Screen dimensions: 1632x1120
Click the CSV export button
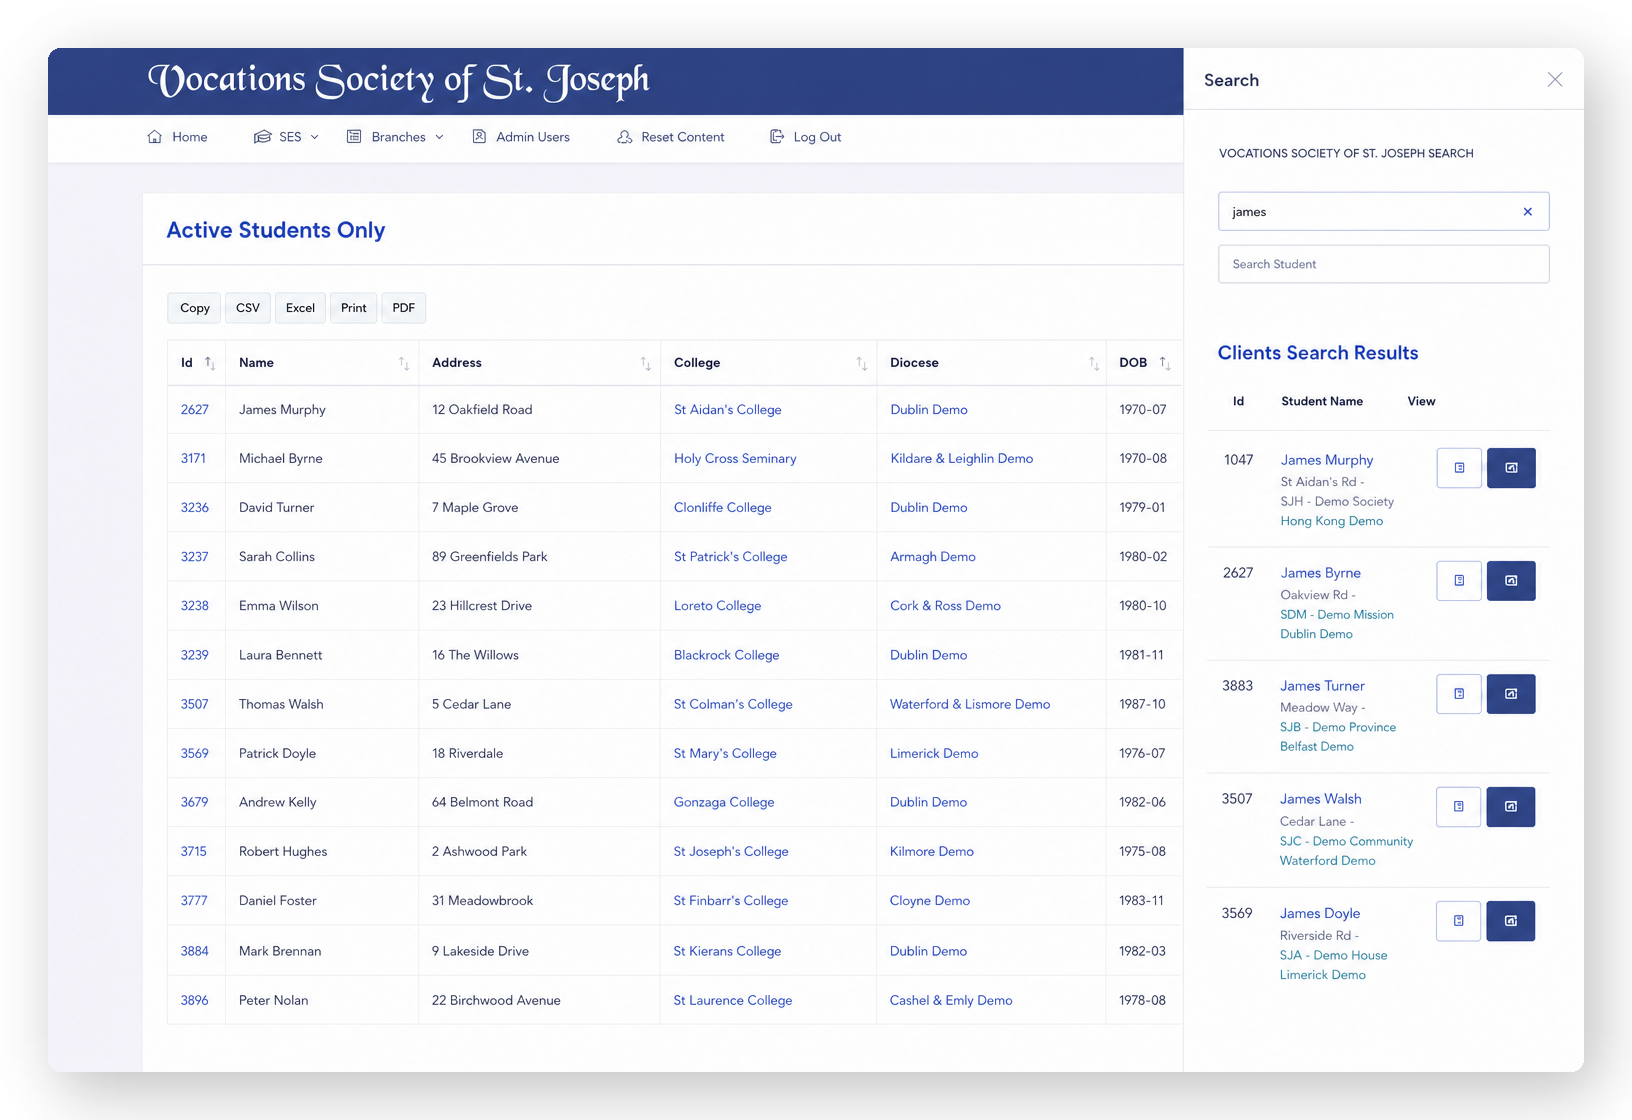(x=248, y=308)
